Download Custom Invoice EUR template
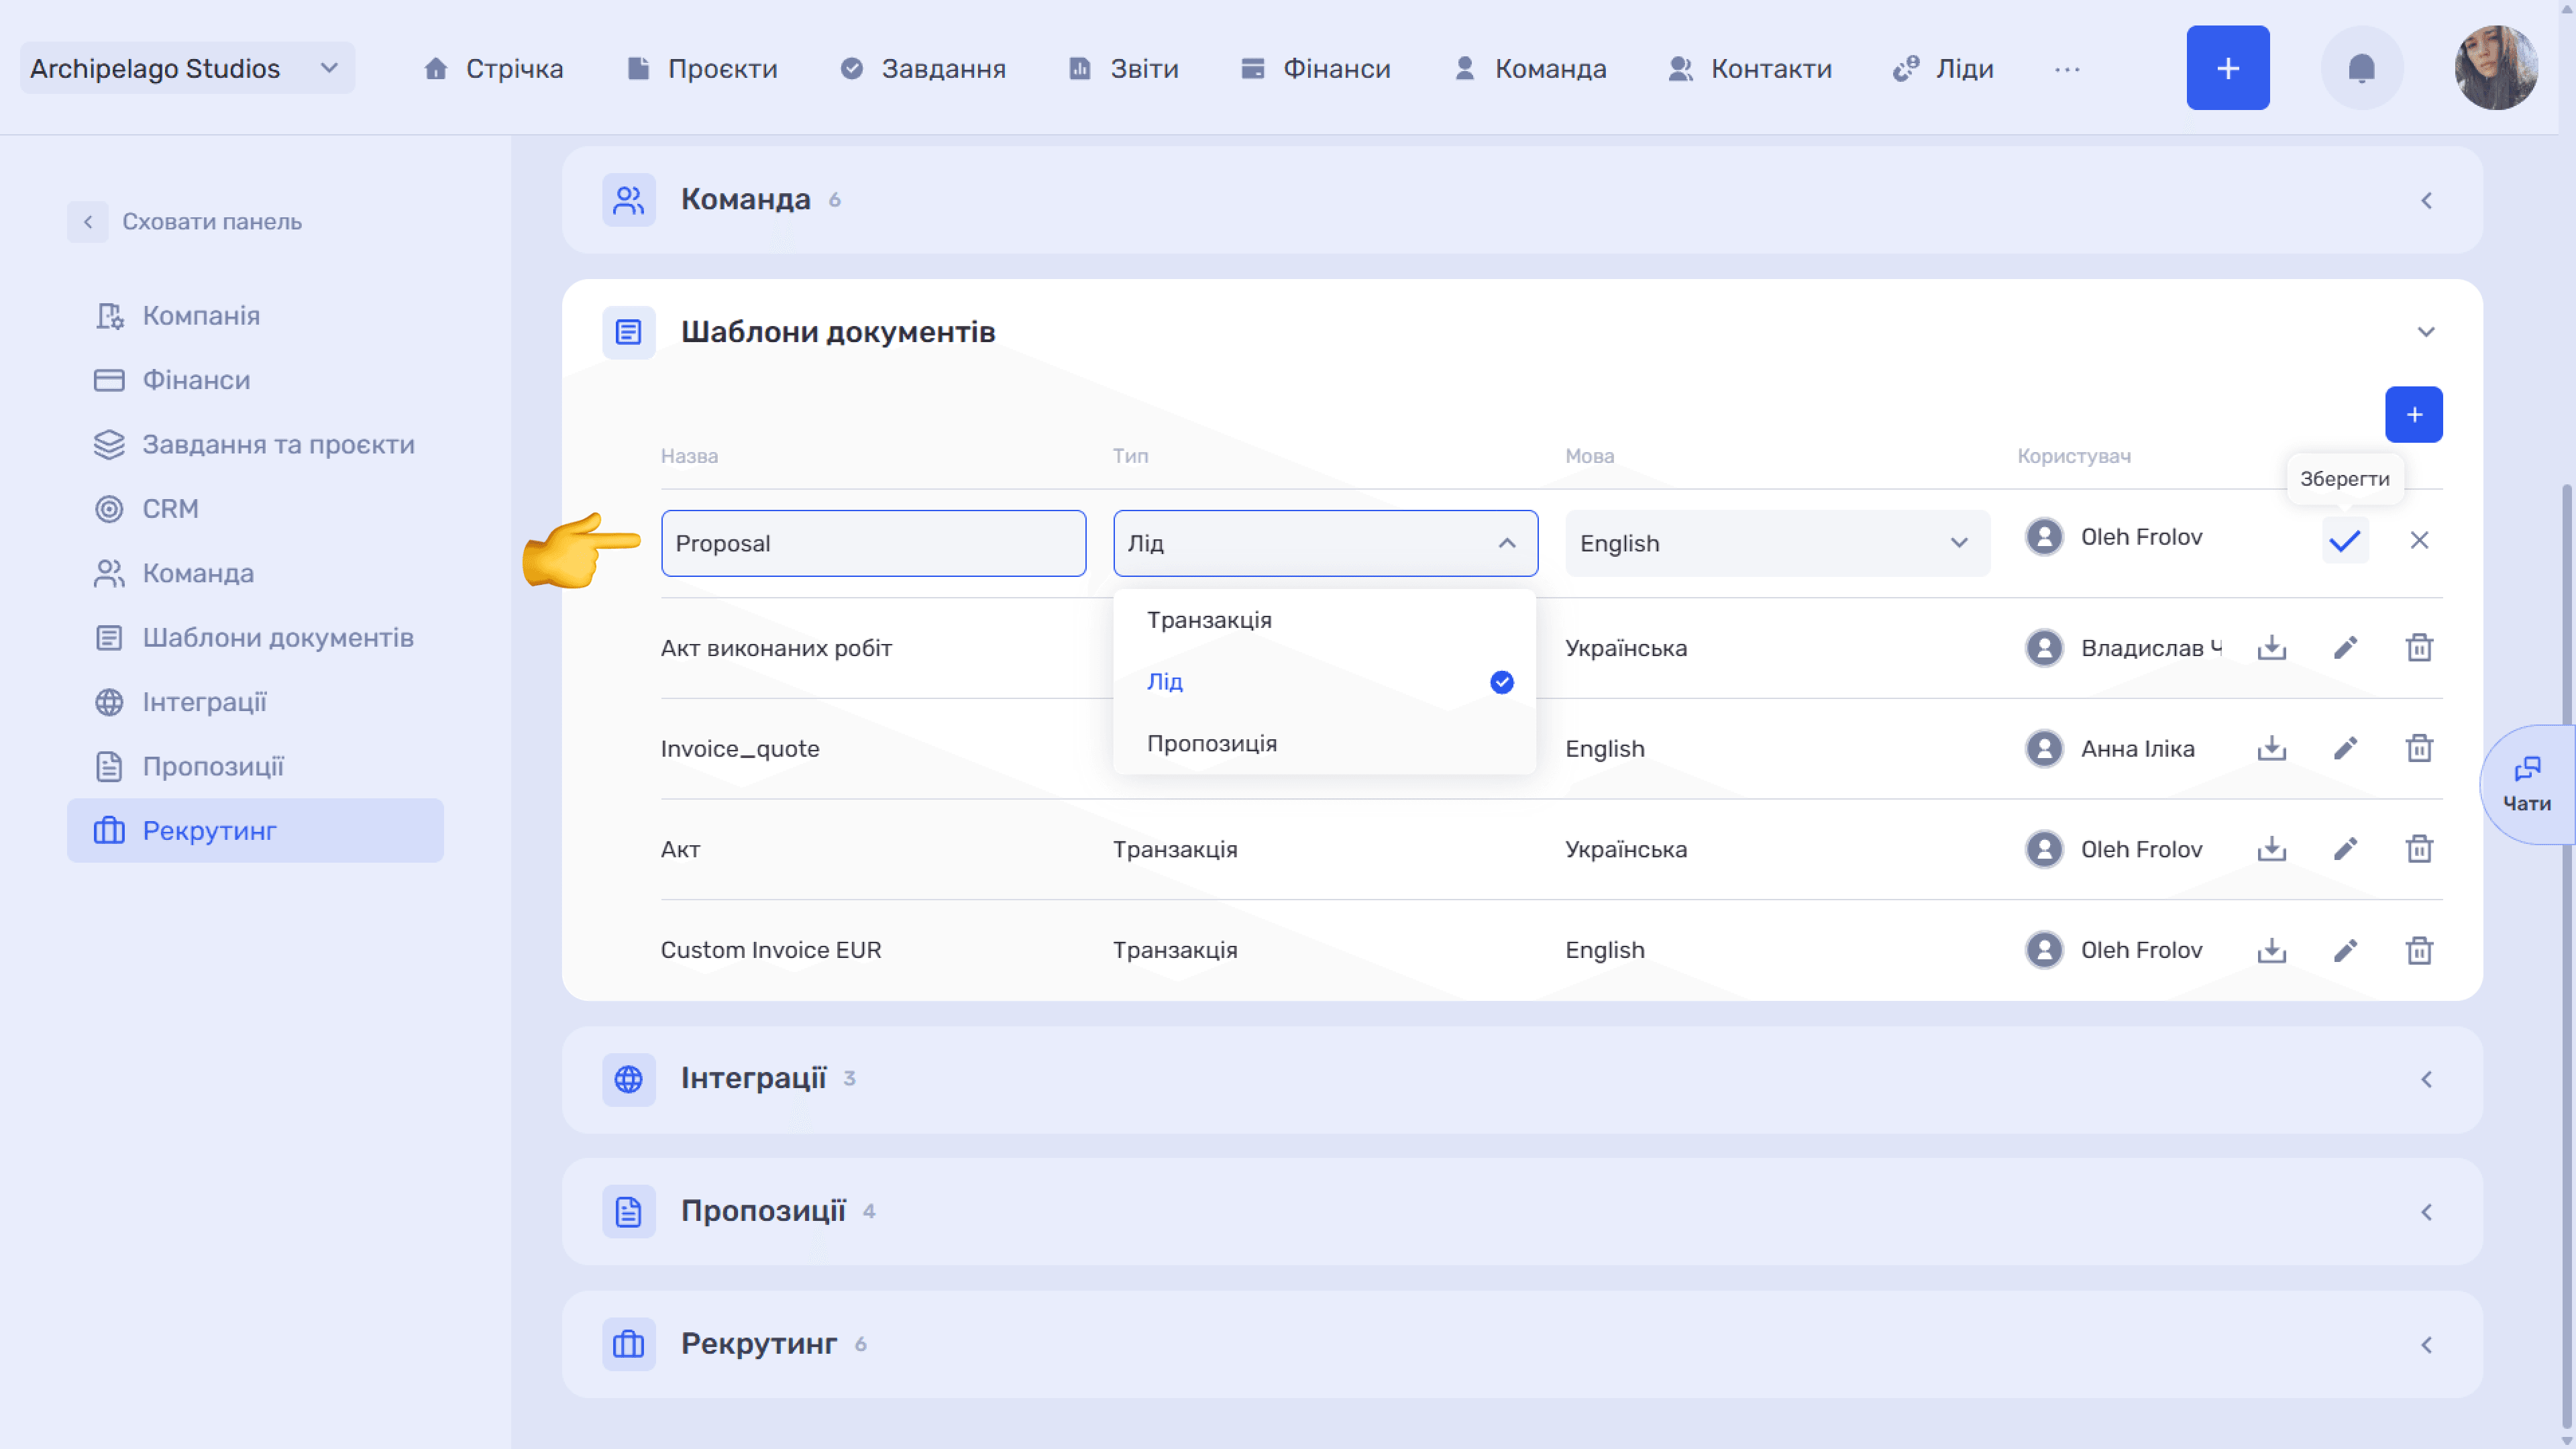The height and width of the screenshot is (1449, 2576). coord(2271,950)
